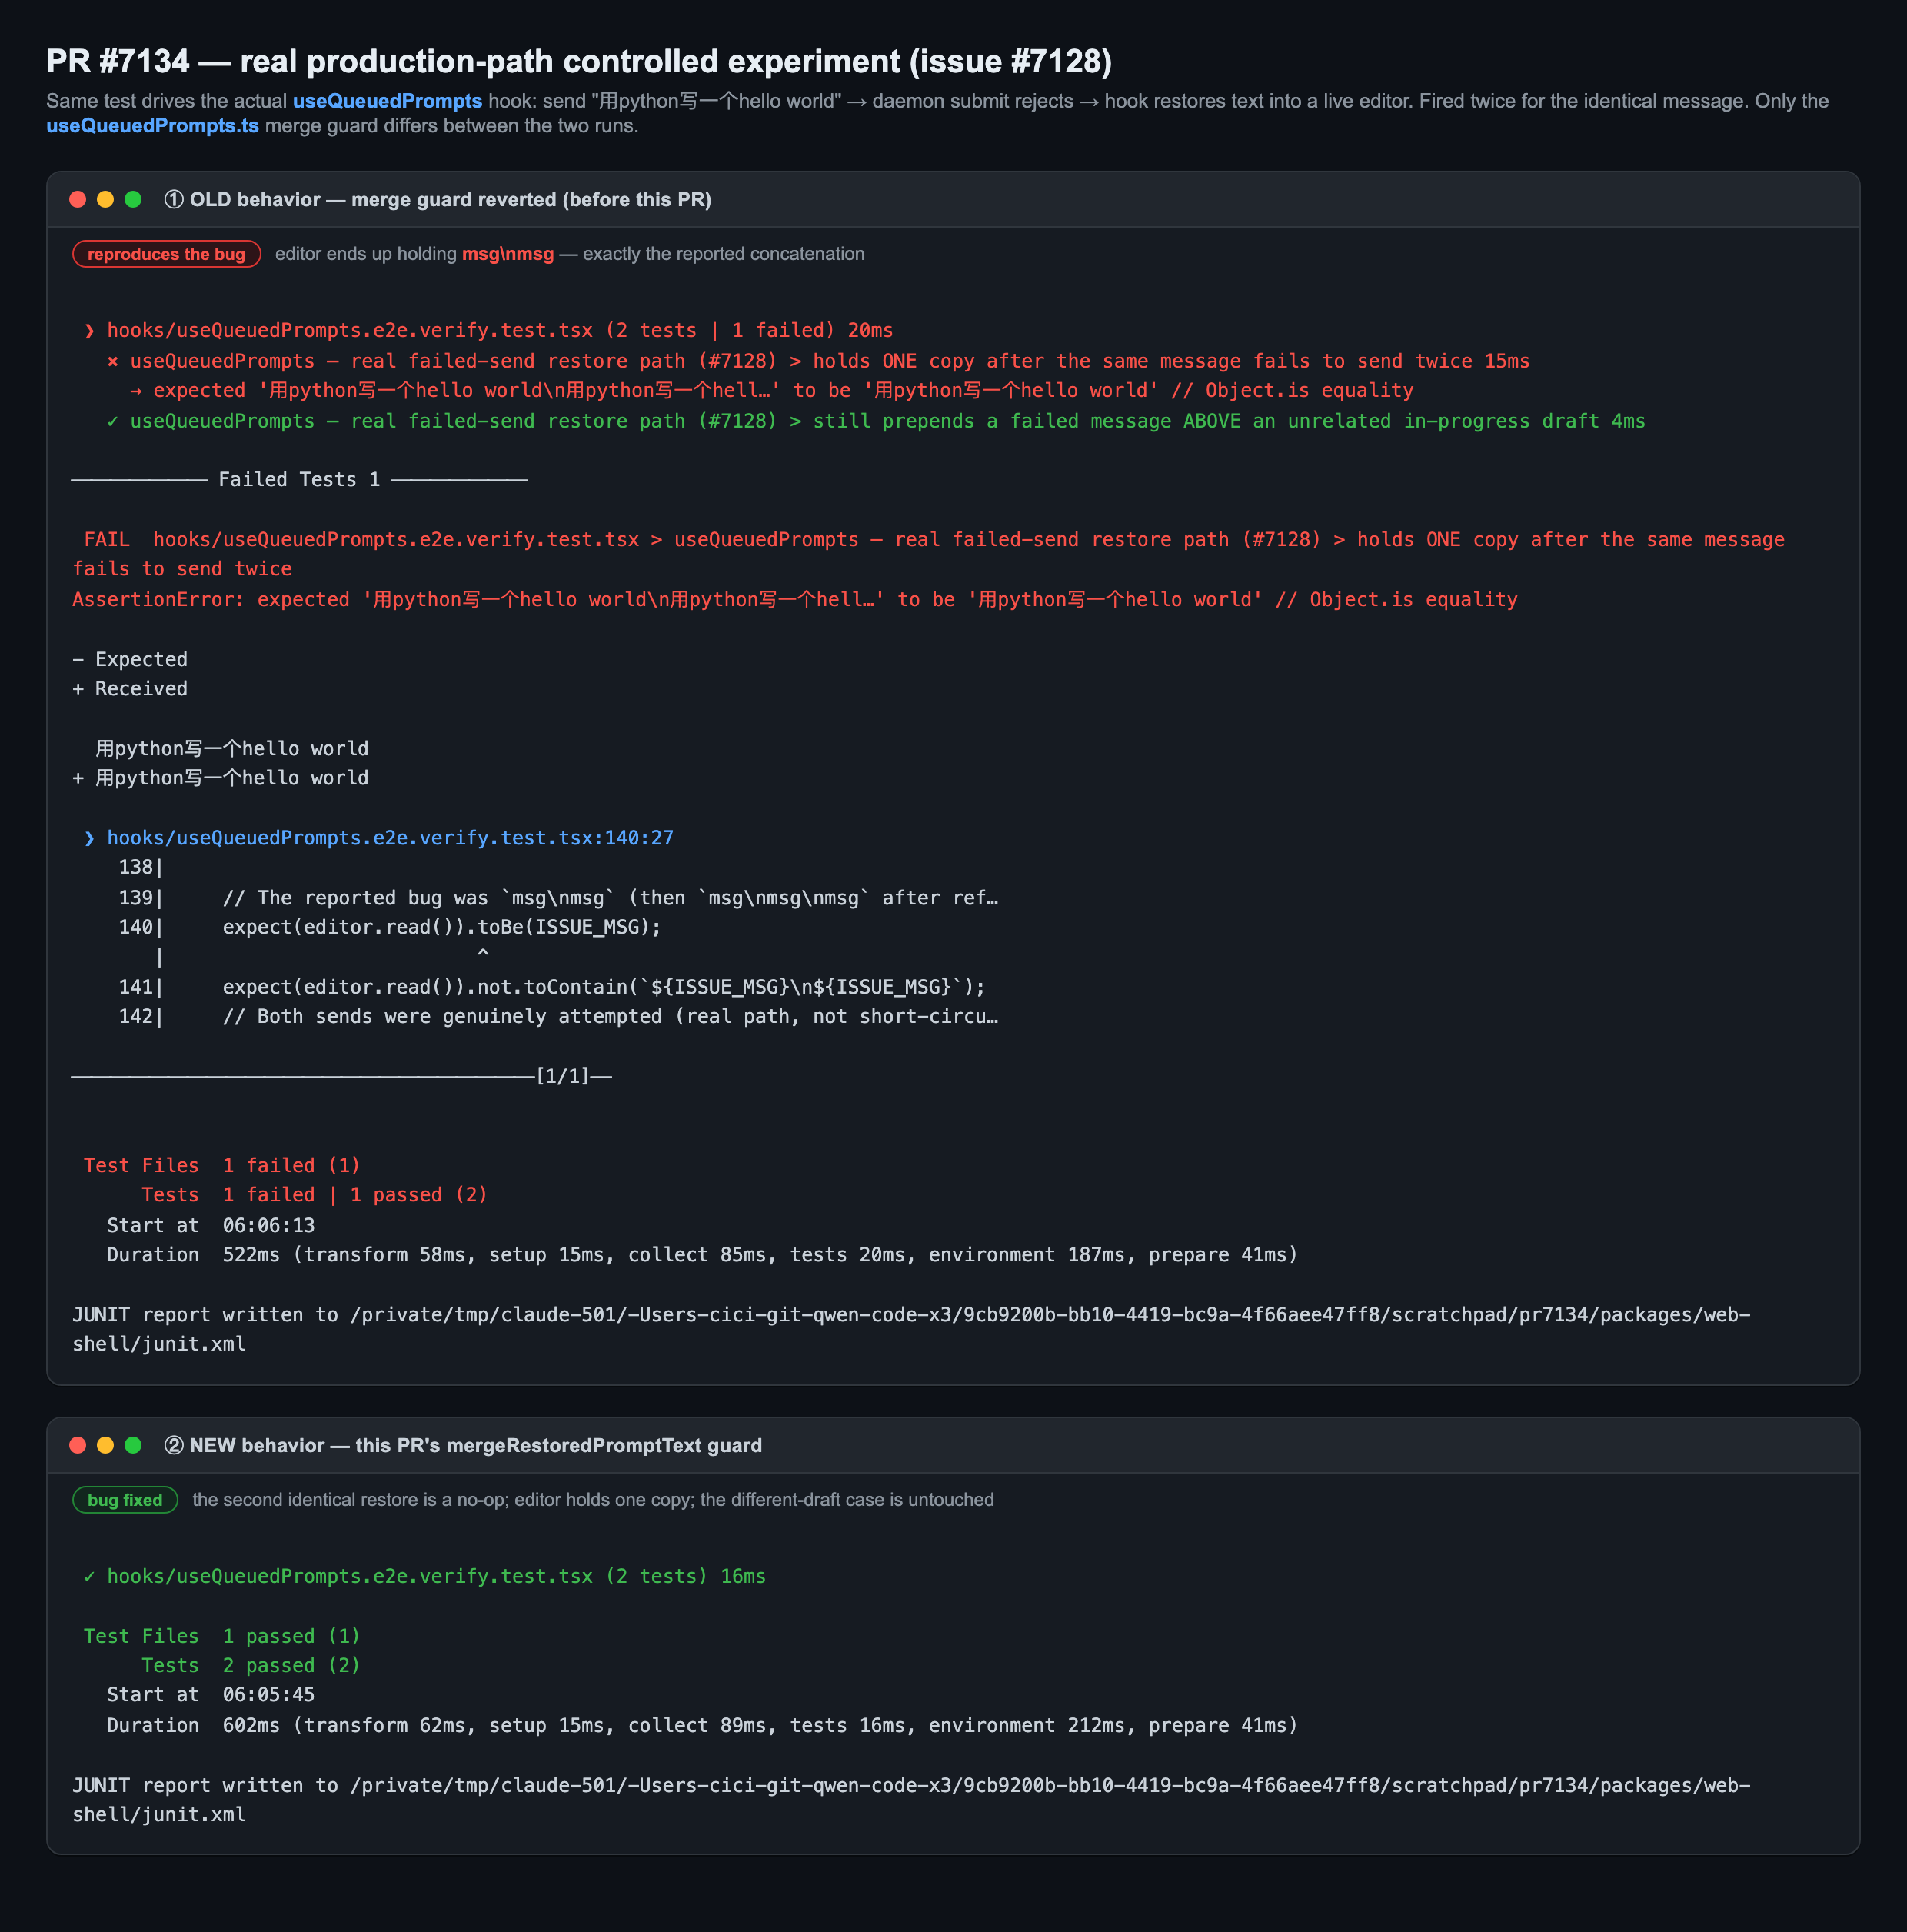Click the red 'msg\nmsg' highlighted text
1907x1932 pixels.
[507, 254]
